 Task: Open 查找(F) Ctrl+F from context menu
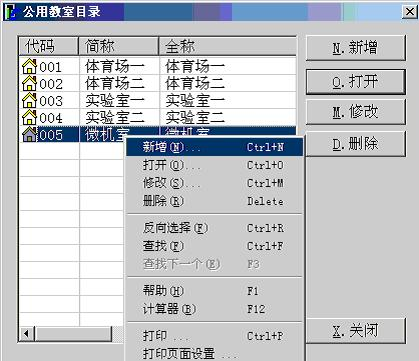[x=214, y=246]
